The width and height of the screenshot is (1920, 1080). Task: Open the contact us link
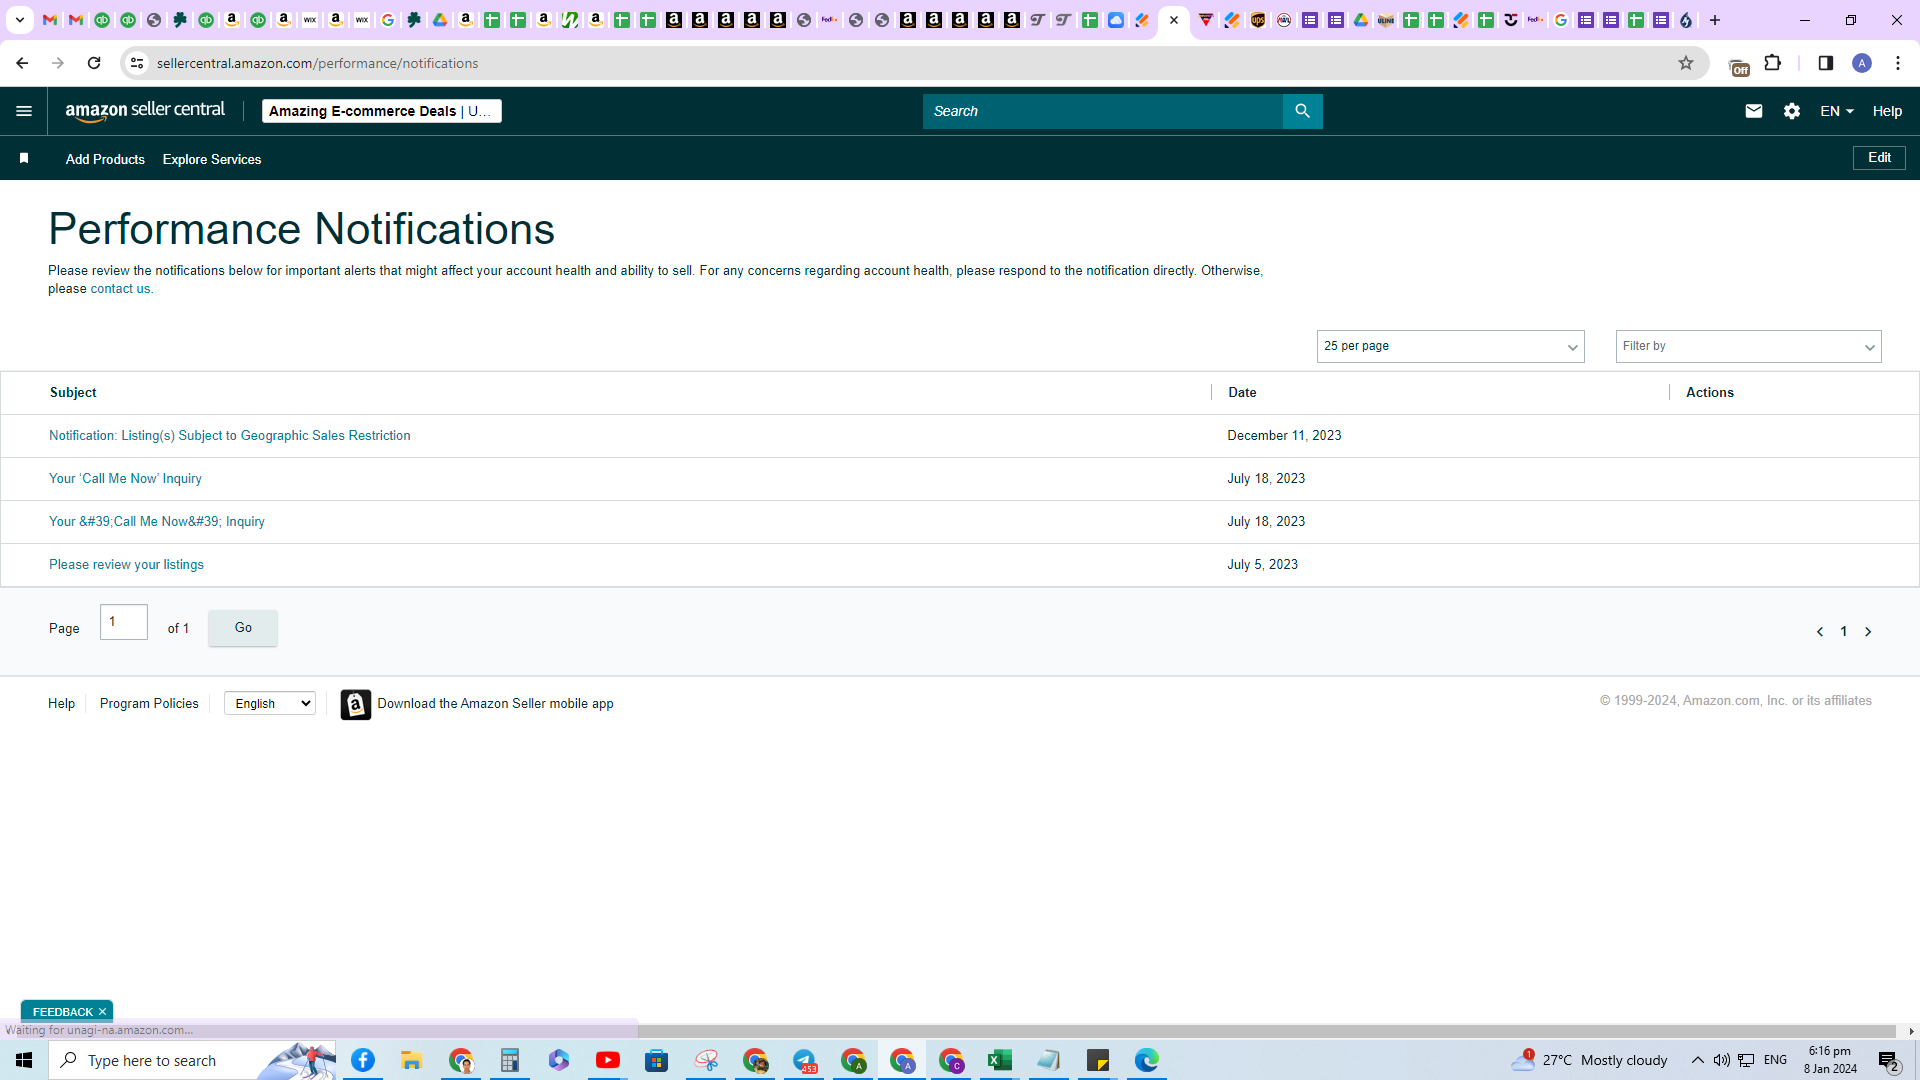point(120,289)
